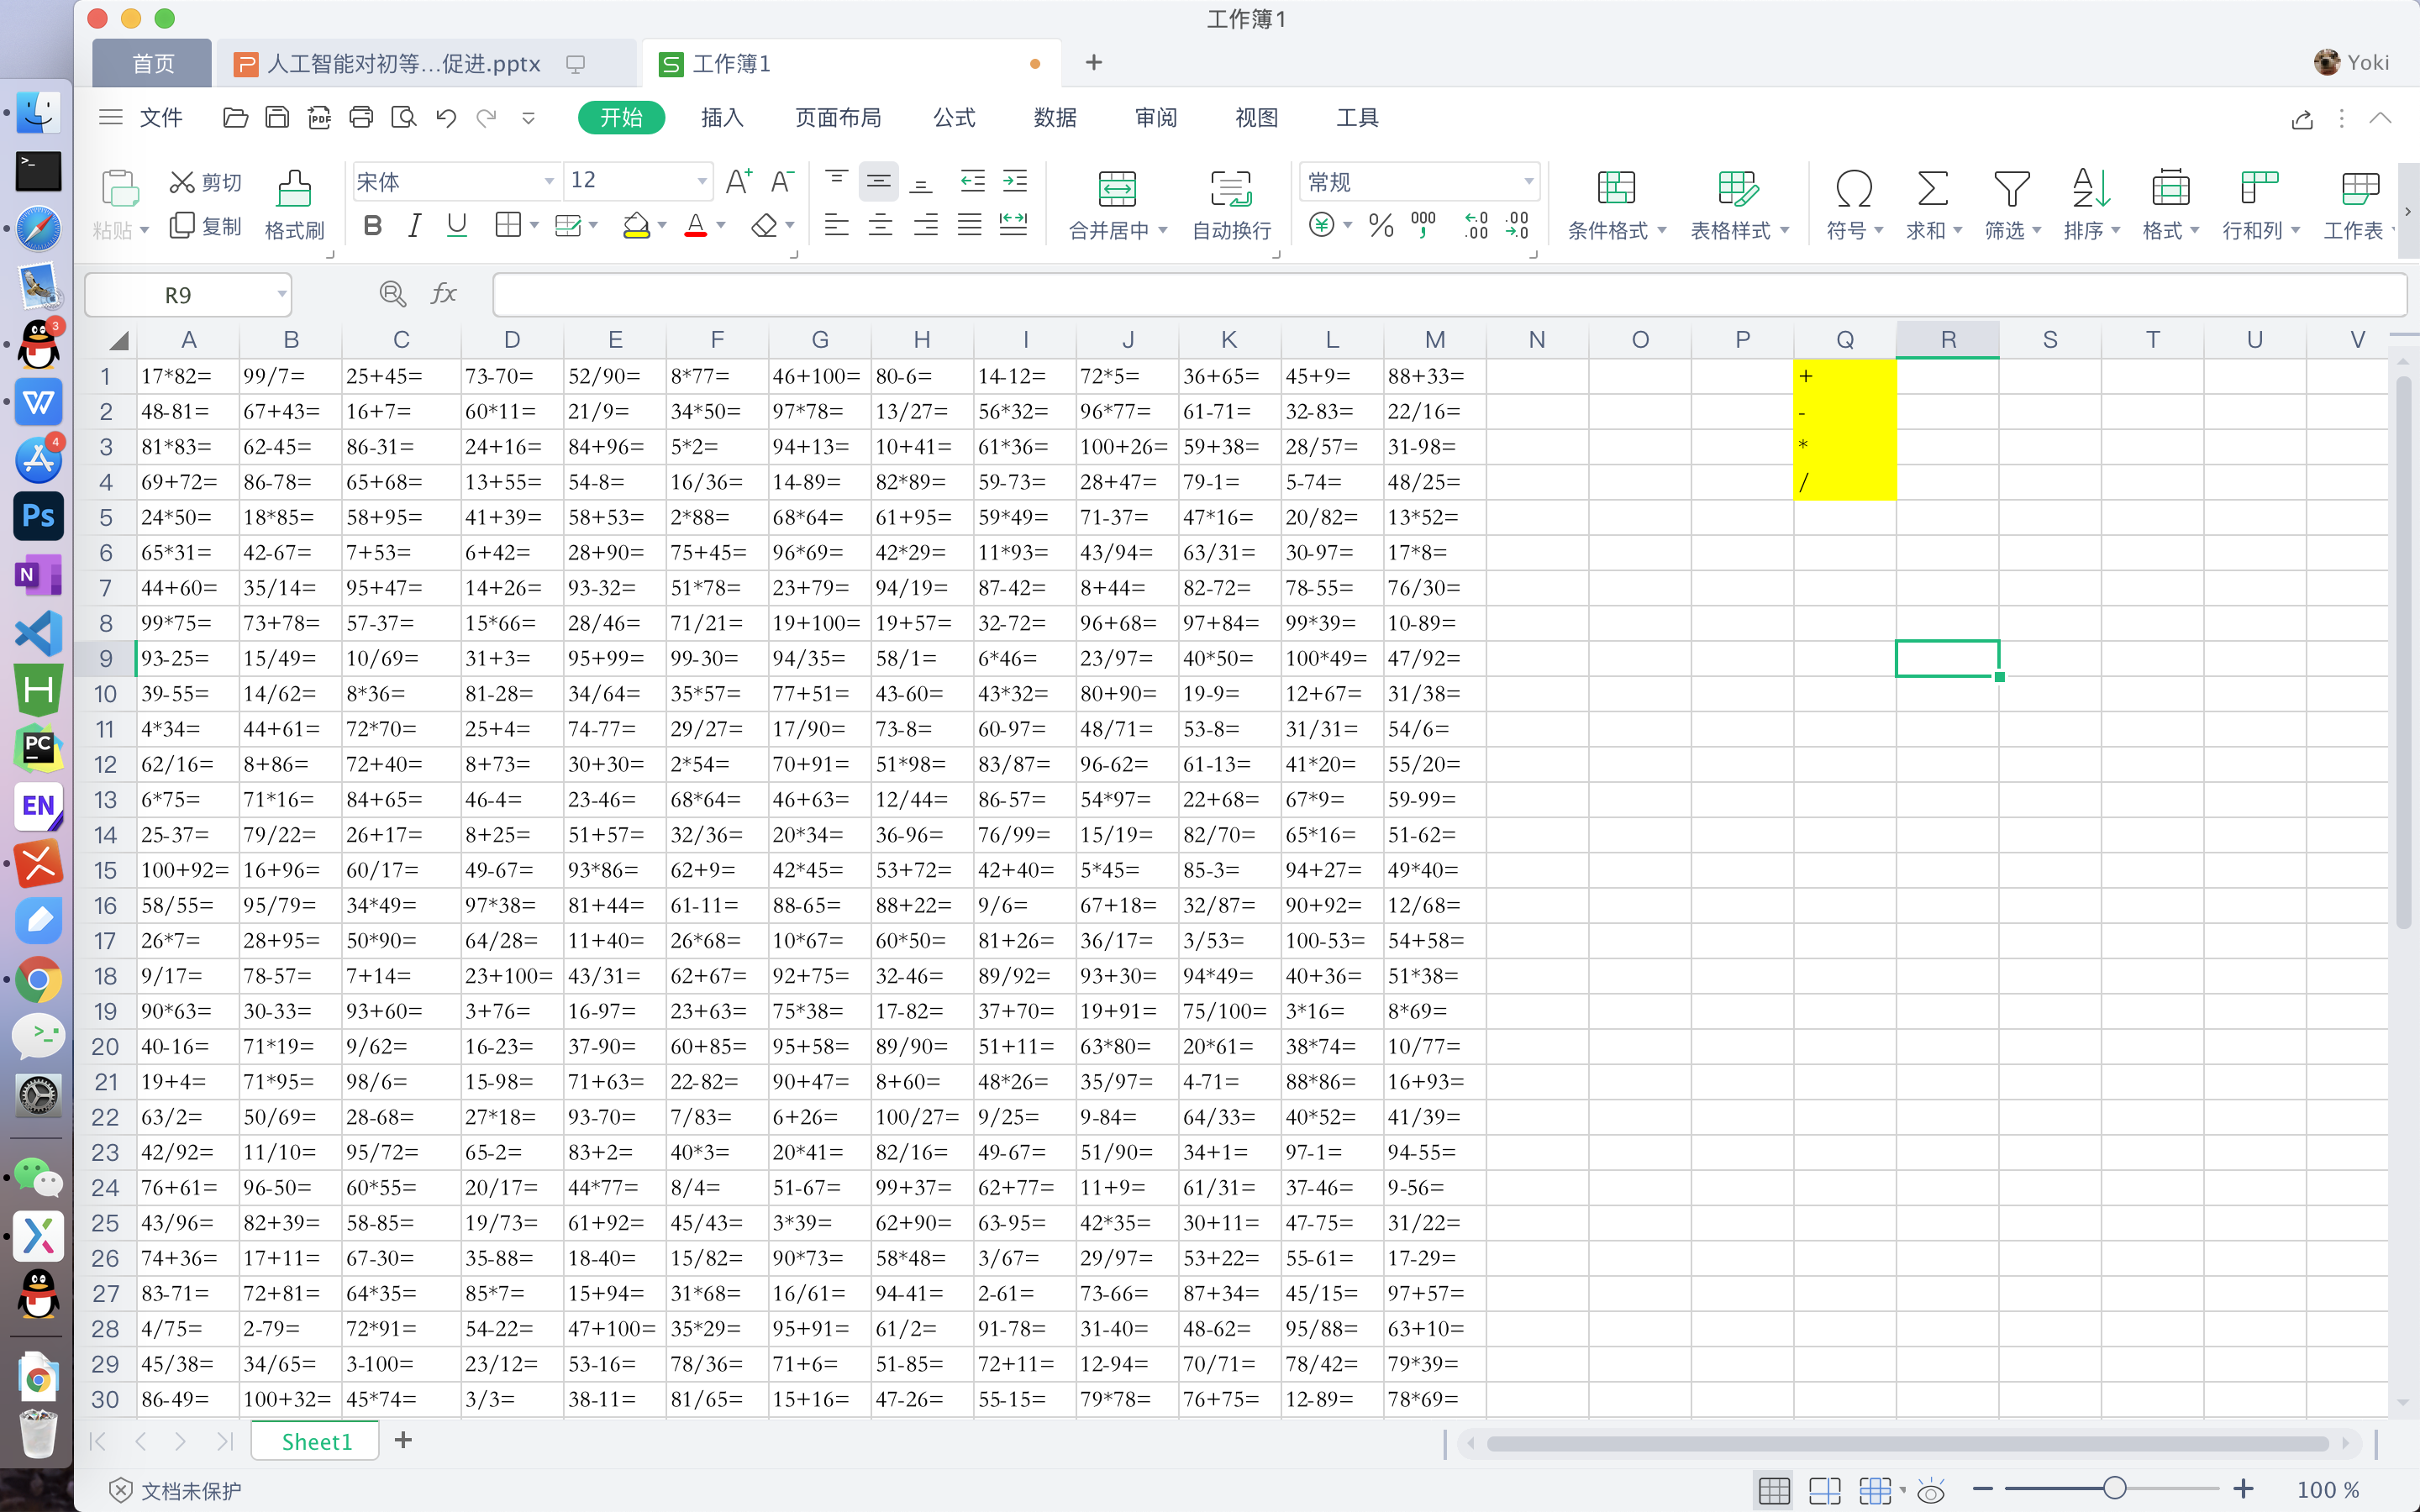Add a new sheet with plus button
2420x1512 pixels.
403,1440
